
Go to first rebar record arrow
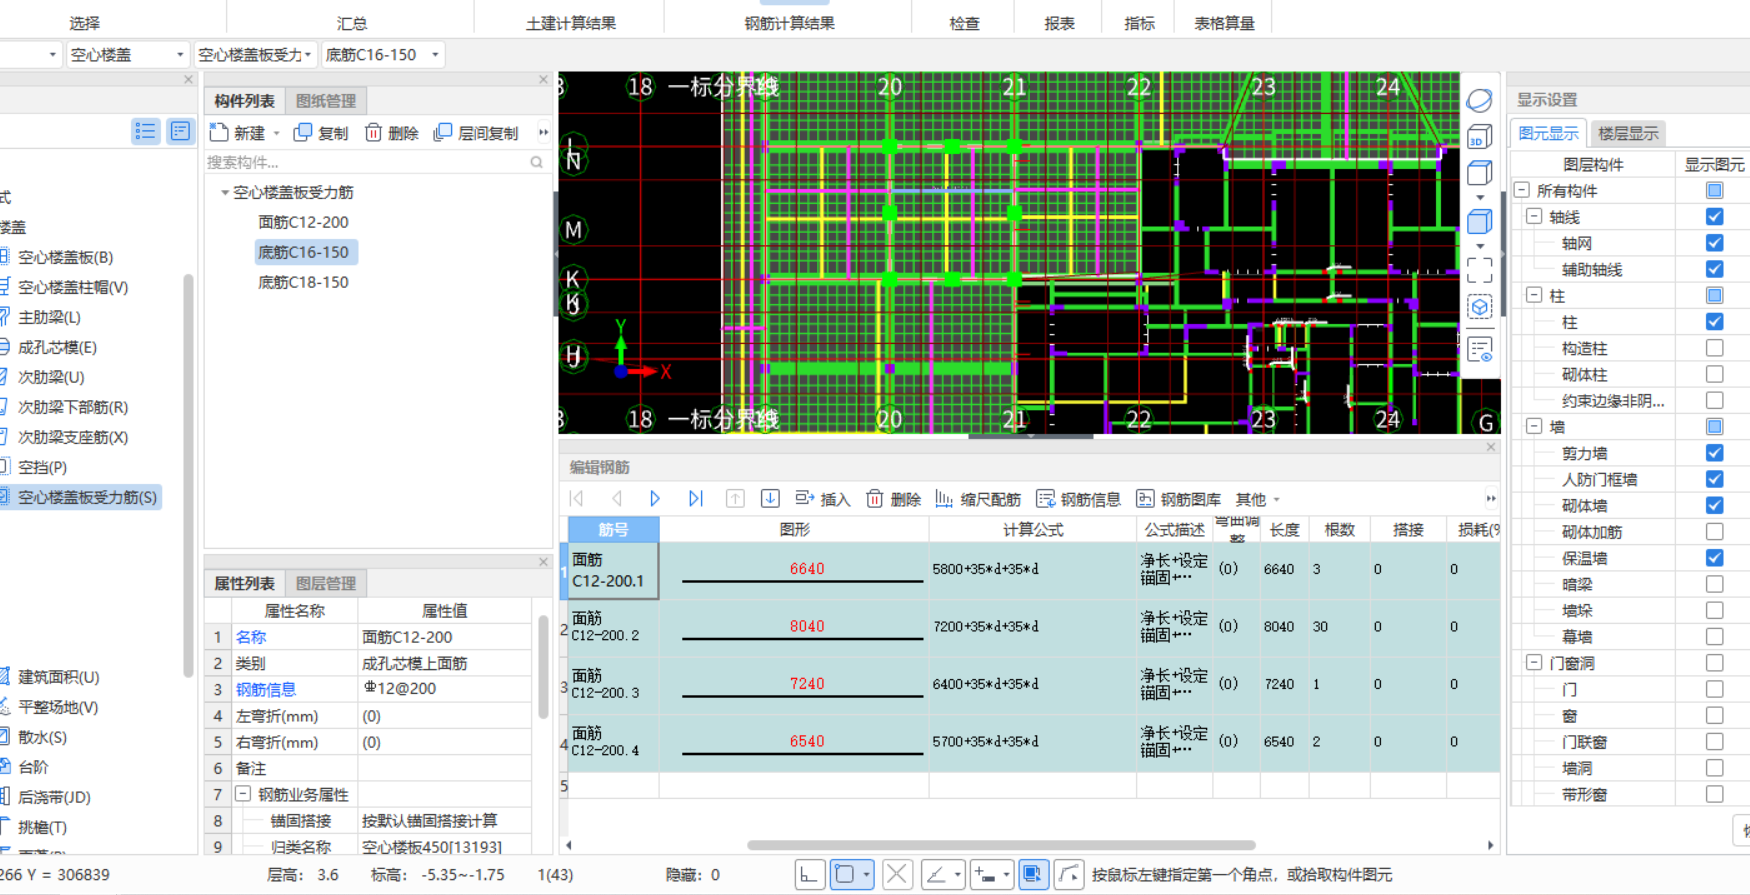point(577,498)
